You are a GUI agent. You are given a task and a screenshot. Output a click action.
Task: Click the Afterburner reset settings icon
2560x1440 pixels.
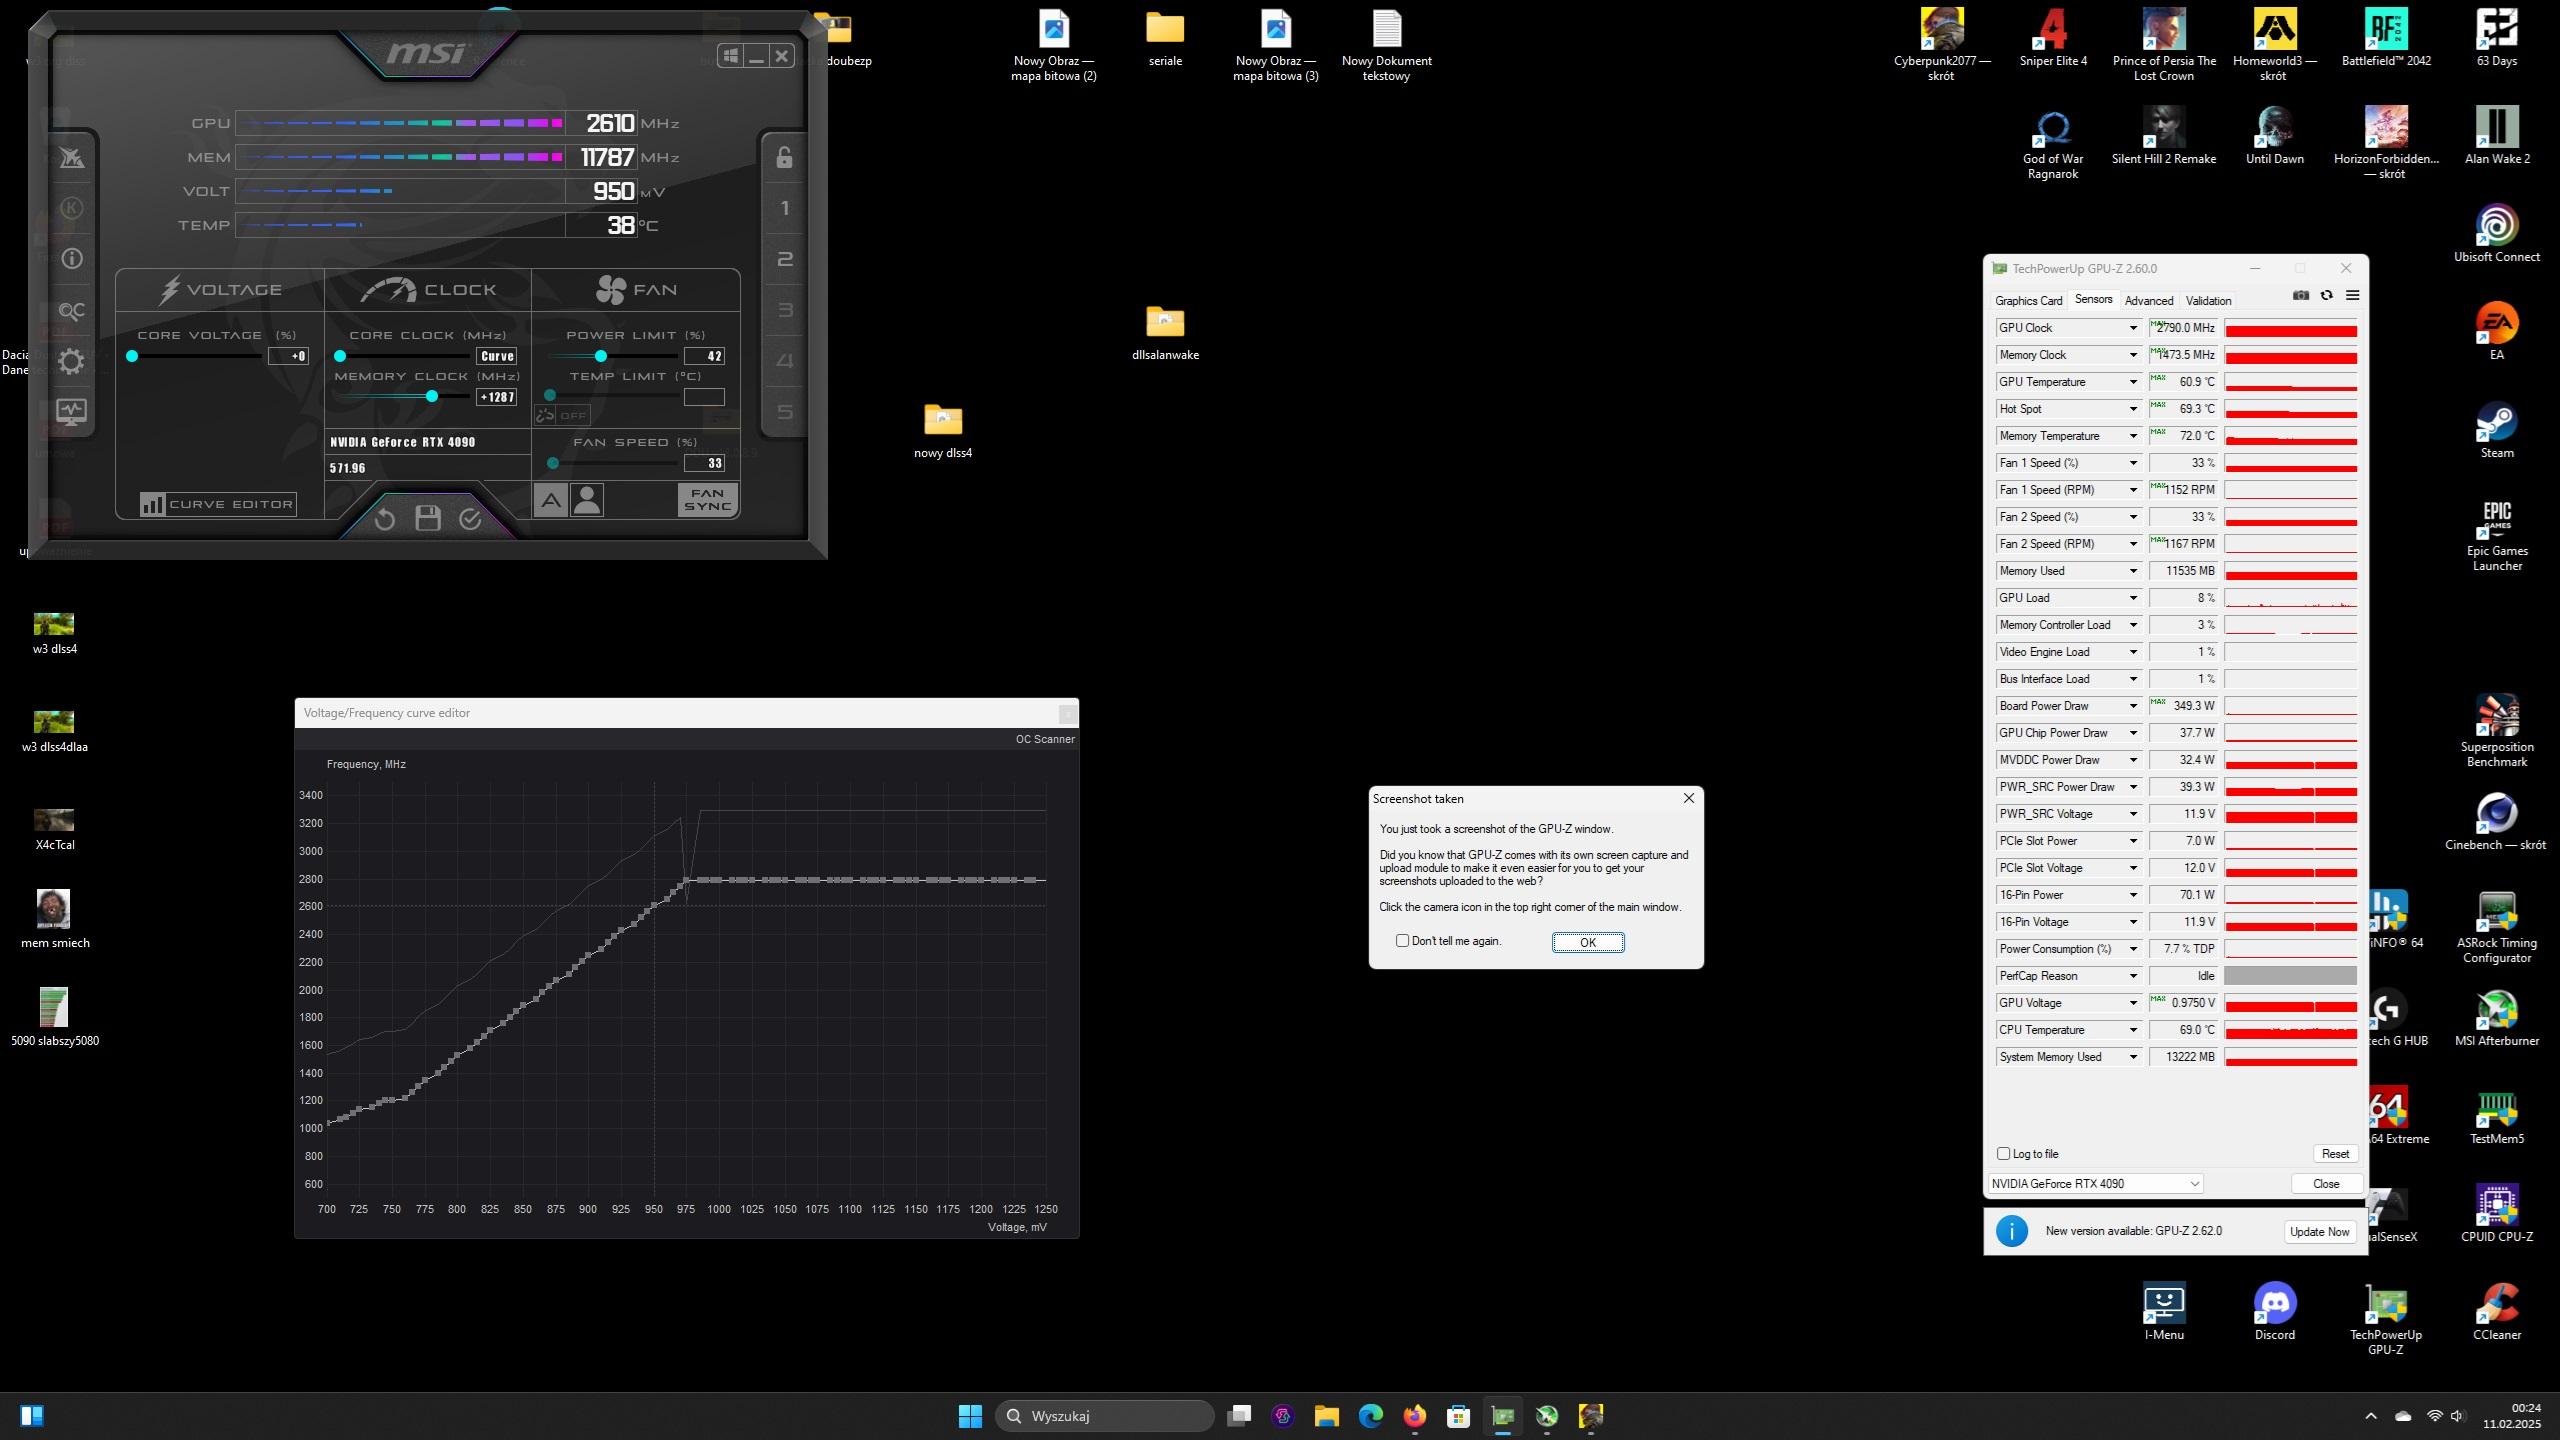click(385, 518)
